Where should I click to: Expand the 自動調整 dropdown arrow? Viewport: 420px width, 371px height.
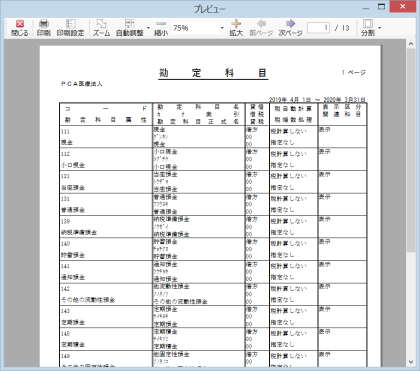click(x=148, y=28)
